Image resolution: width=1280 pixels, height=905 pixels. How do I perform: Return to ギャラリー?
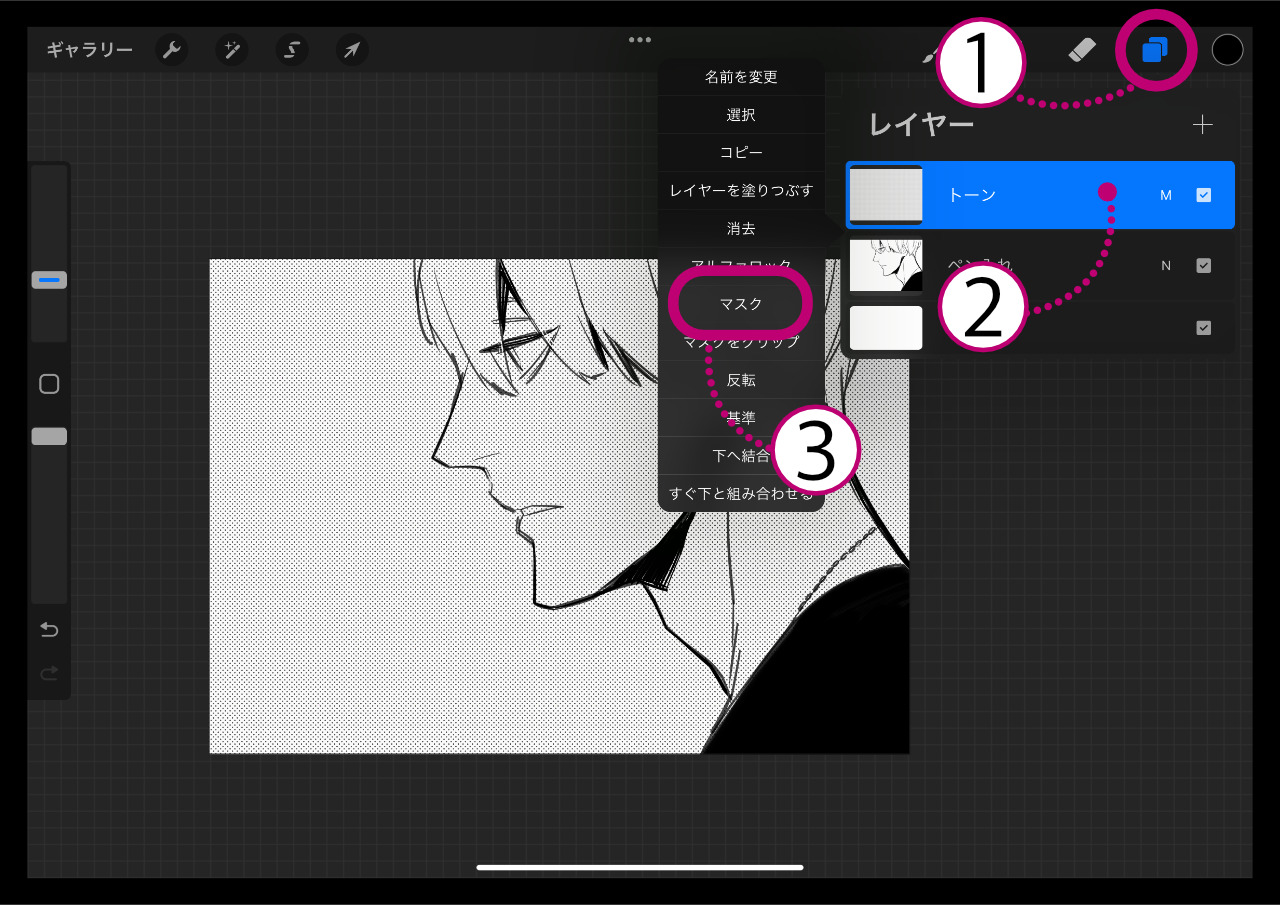[89, 50]
